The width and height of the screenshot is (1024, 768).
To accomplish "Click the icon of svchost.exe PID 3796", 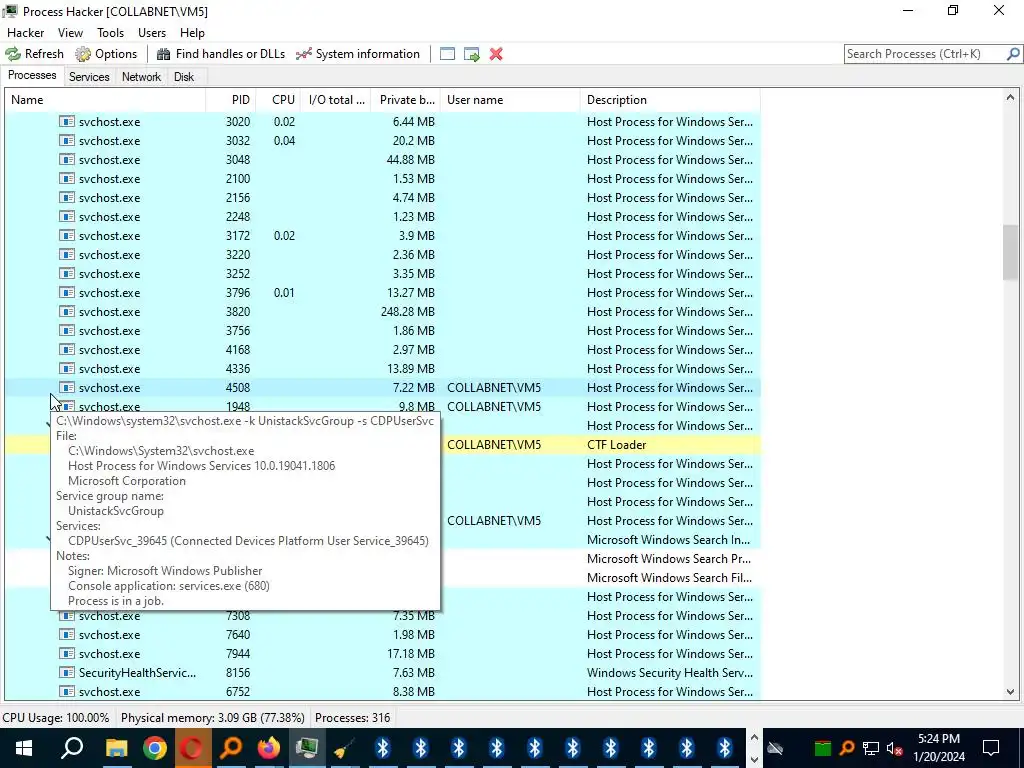I will pos(67,293).
